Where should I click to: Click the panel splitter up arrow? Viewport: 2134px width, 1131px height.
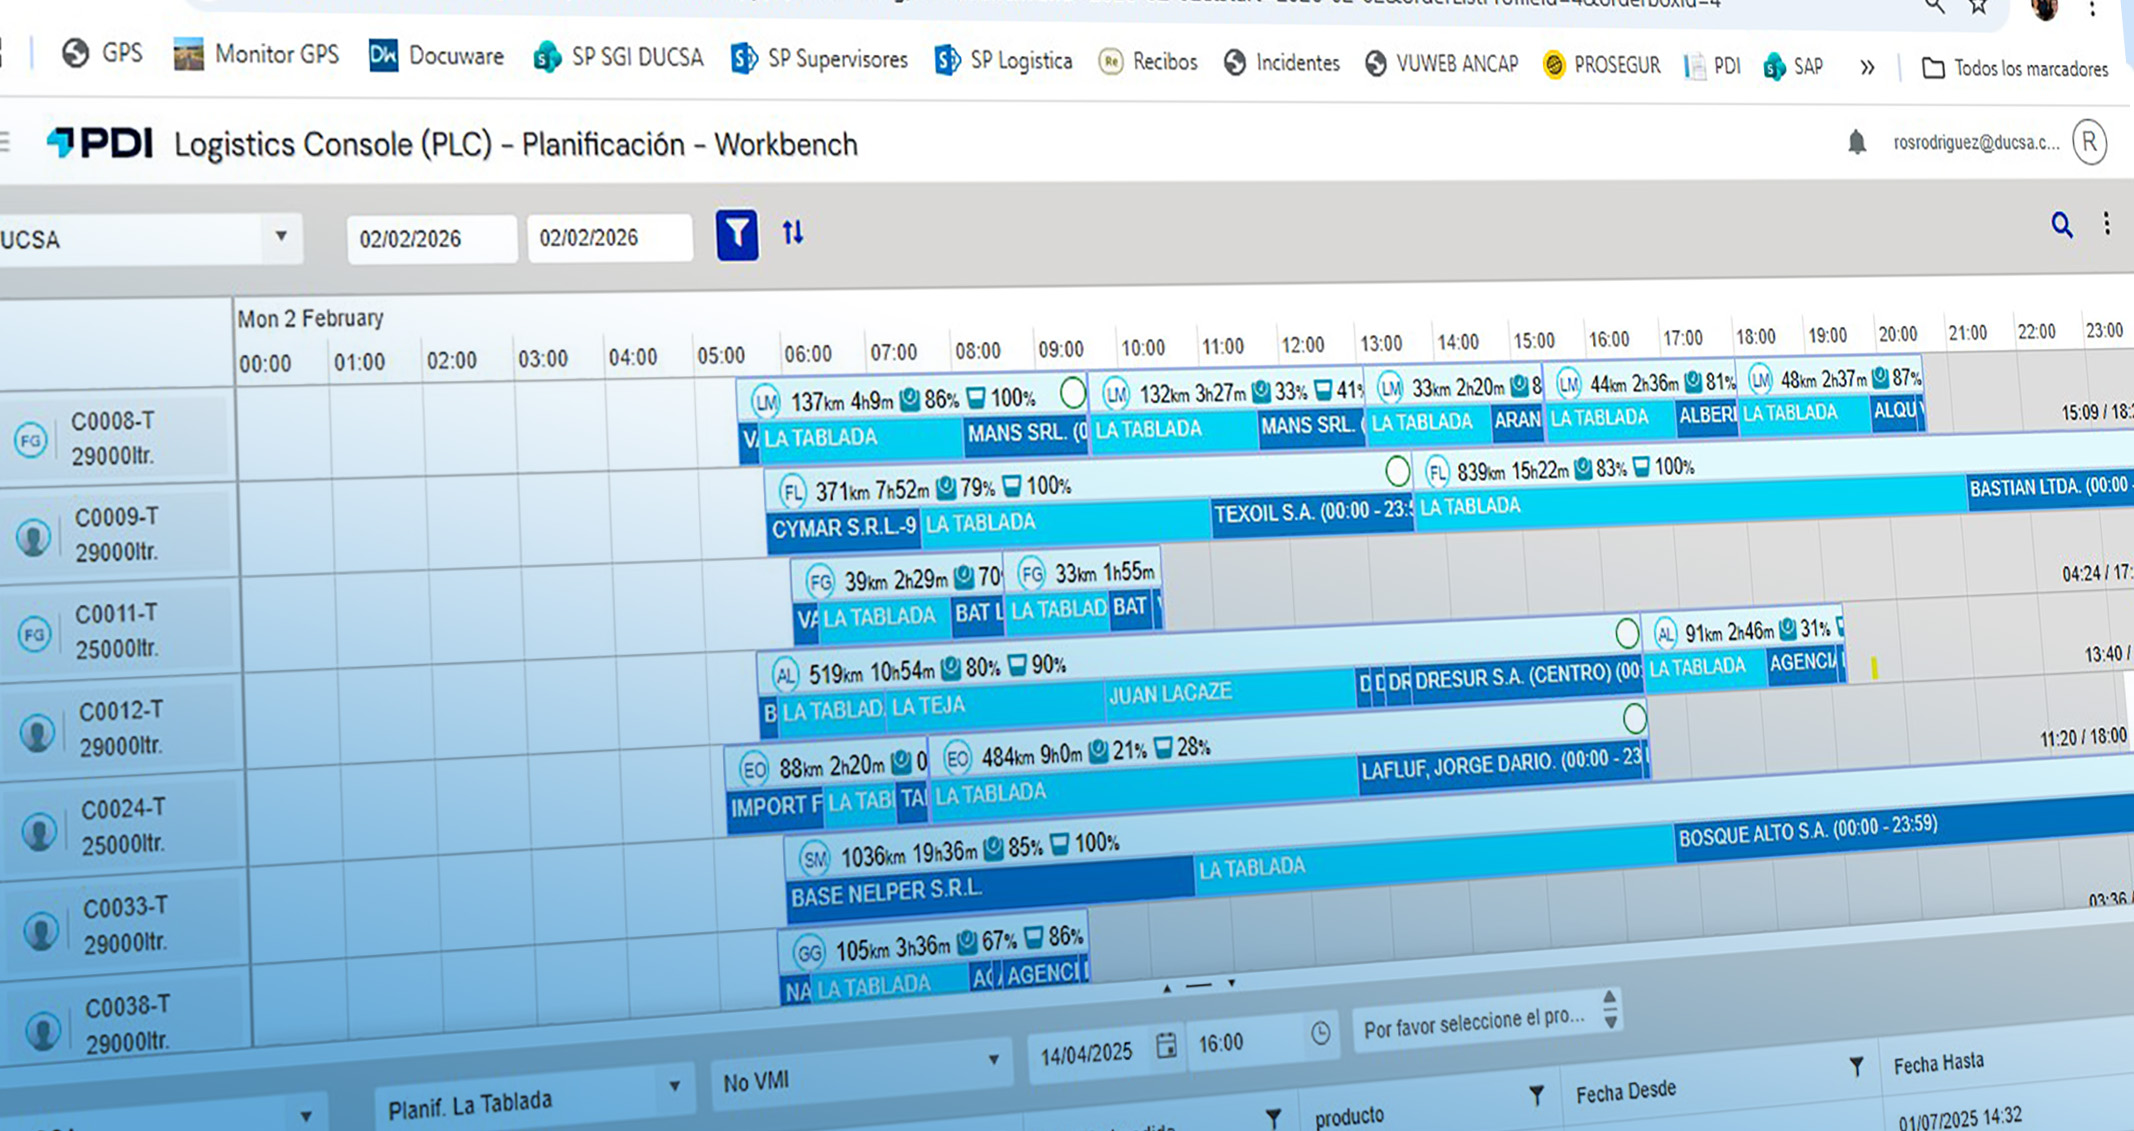[1167, 988]
